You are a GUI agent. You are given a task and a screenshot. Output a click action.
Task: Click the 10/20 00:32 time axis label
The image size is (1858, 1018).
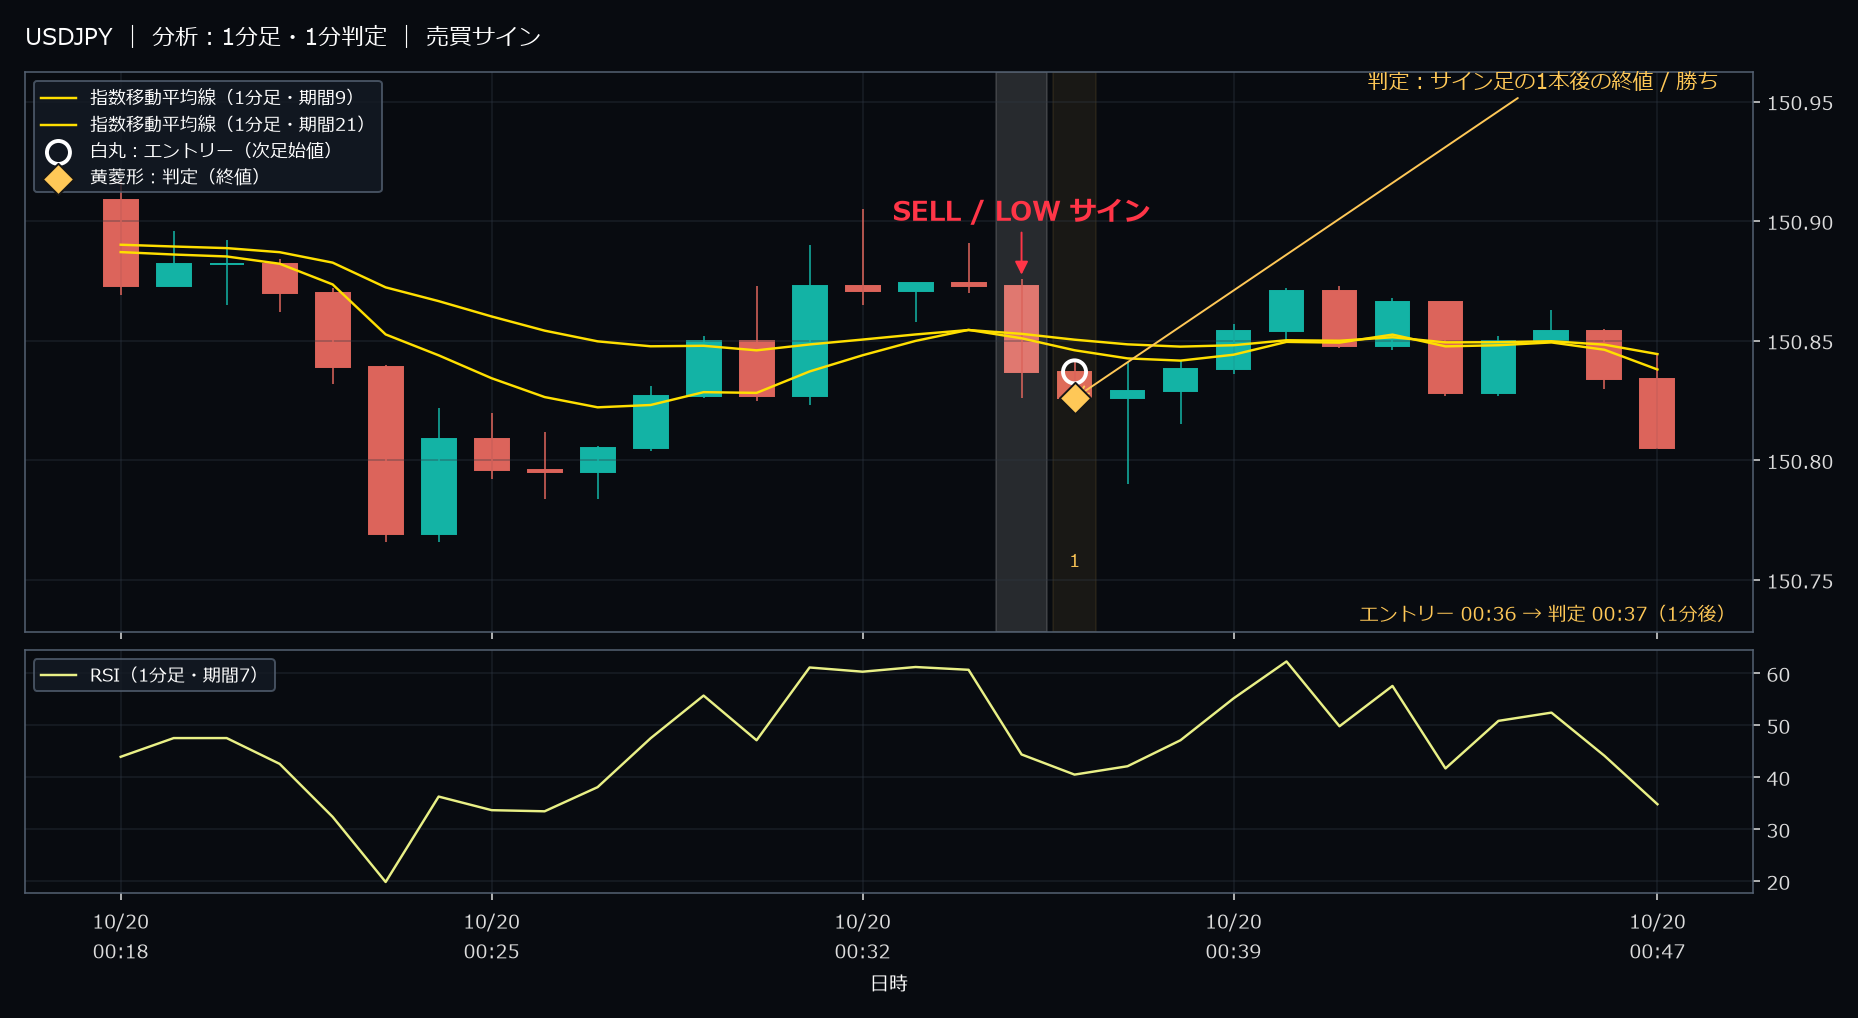pyautogui.click(x=863, y=937)
